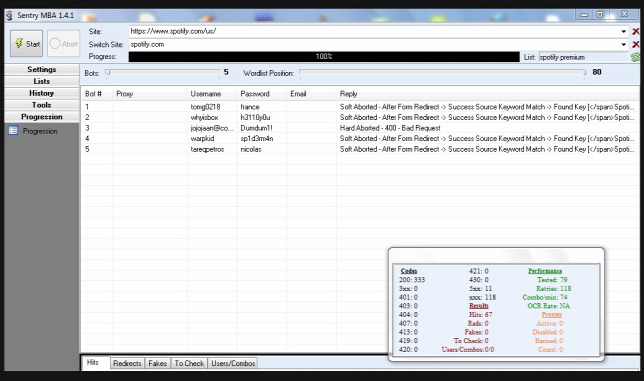644x381 pixels.
Task: Select bot row number 4
Action: click(x=360, y=139)
